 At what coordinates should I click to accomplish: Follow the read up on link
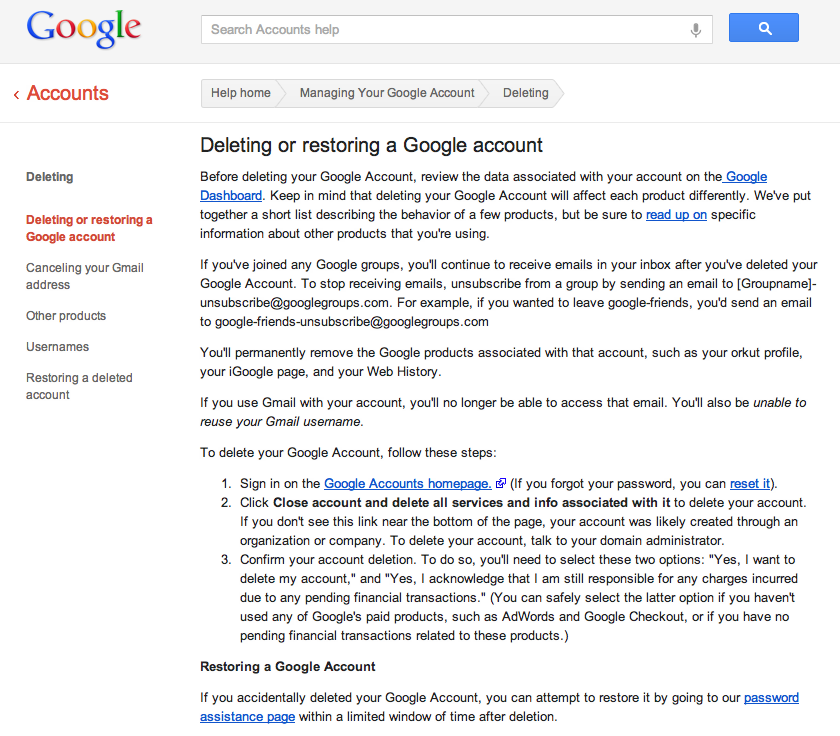676,215
